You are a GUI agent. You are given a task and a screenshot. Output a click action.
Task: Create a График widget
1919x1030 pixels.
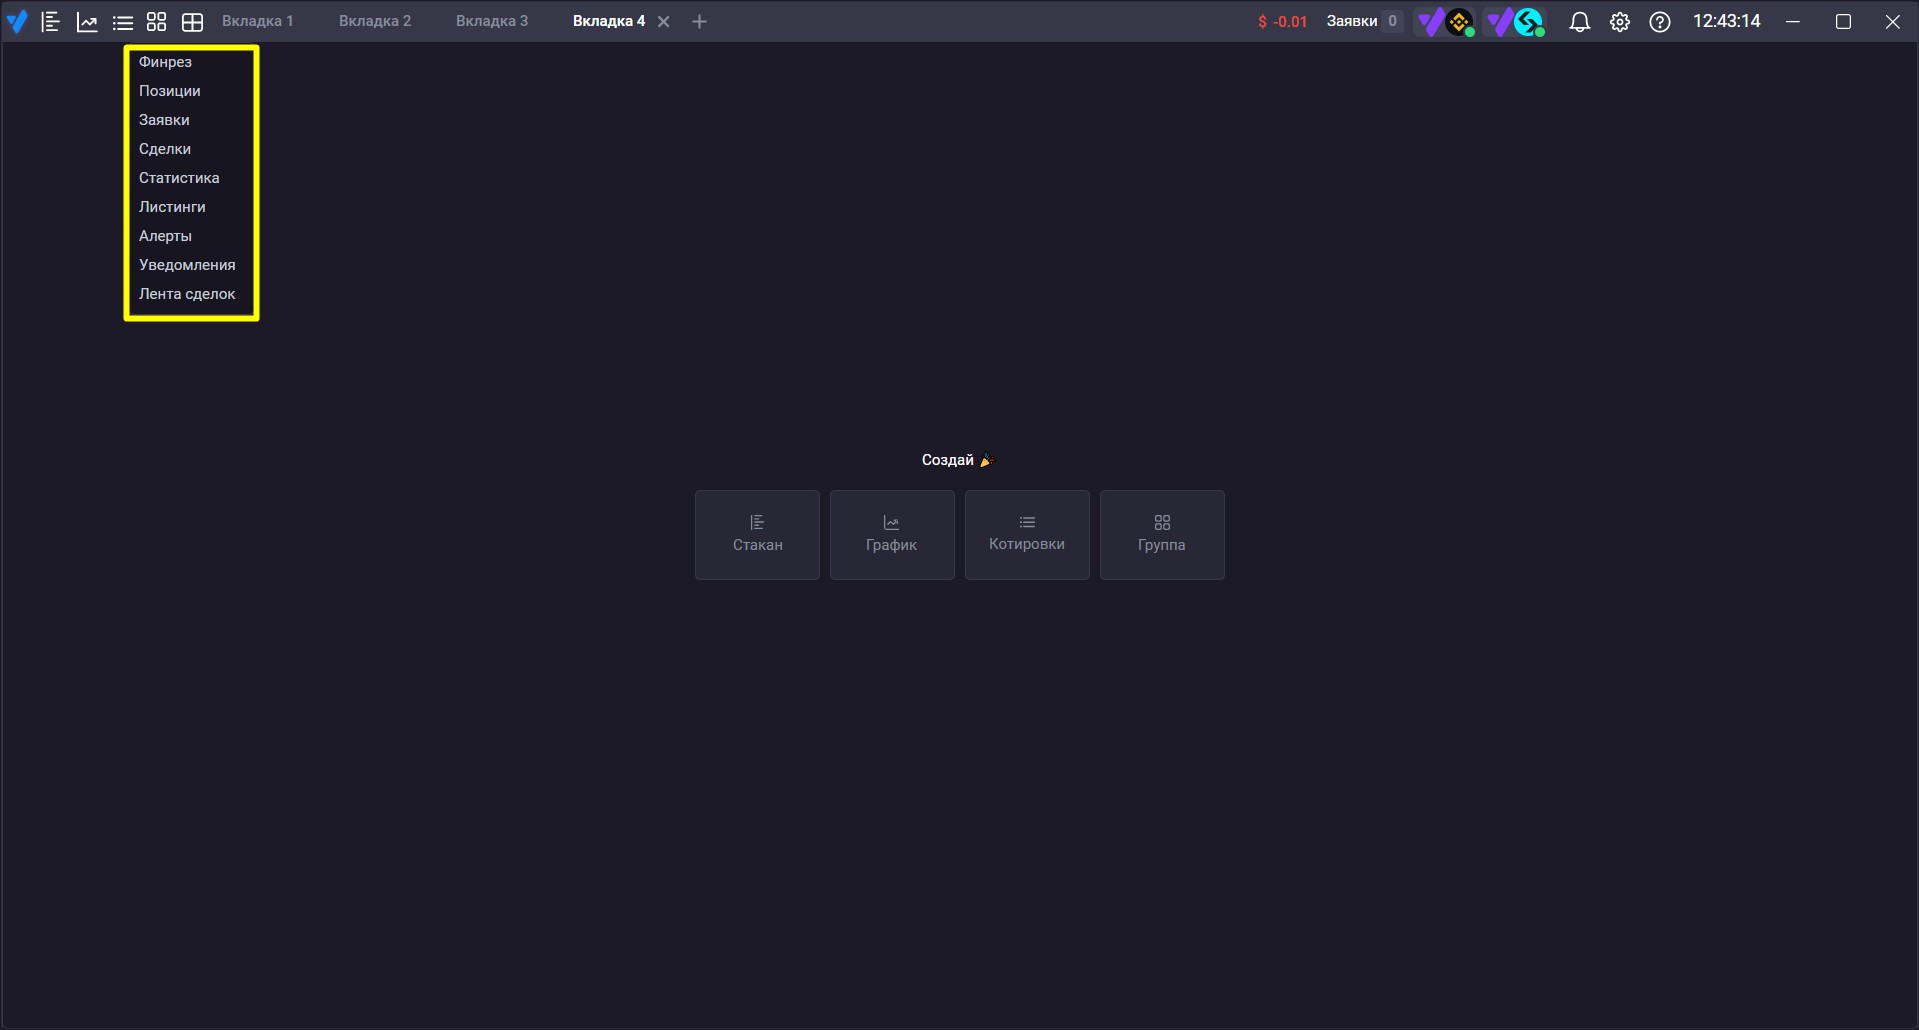coord(892,535)
